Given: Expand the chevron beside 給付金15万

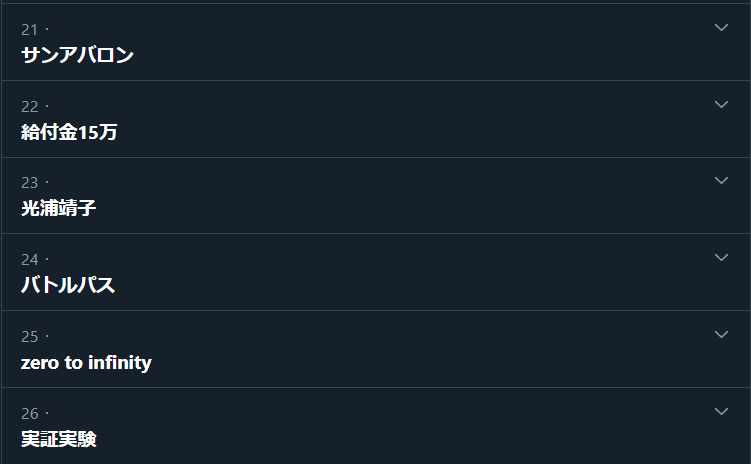Looking at the screenshot, I should (x=722, y=104).
